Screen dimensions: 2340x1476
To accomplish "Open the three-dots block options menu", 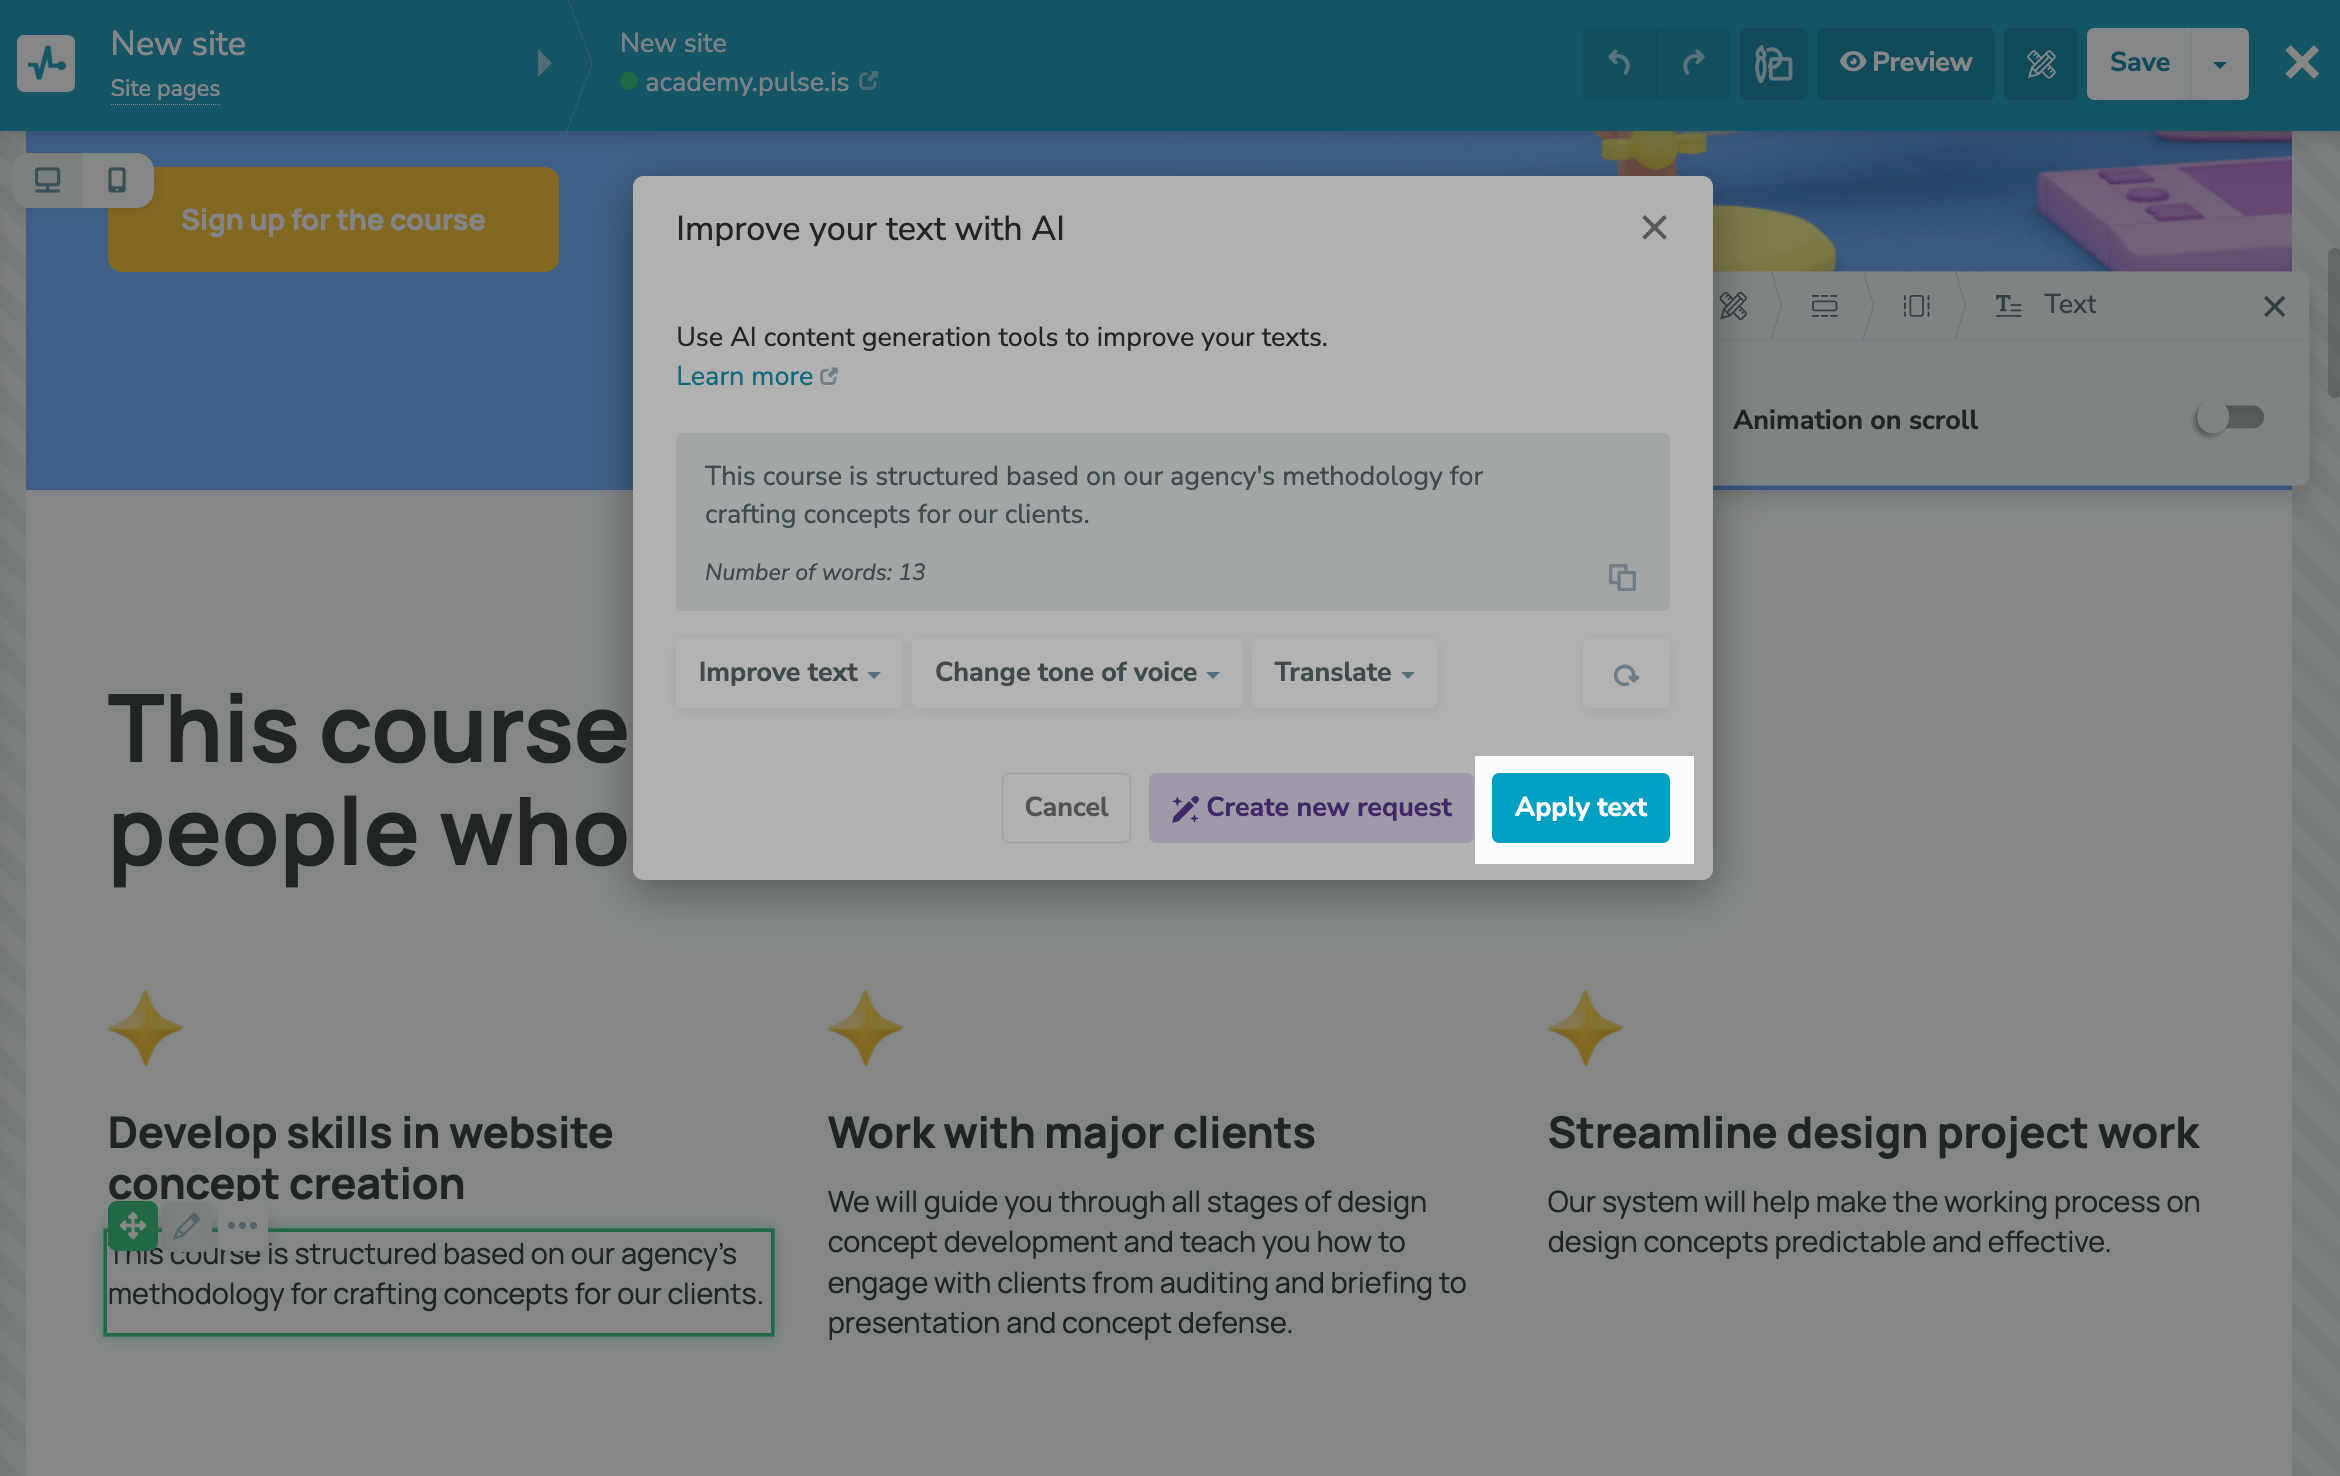I will 242,1225.
